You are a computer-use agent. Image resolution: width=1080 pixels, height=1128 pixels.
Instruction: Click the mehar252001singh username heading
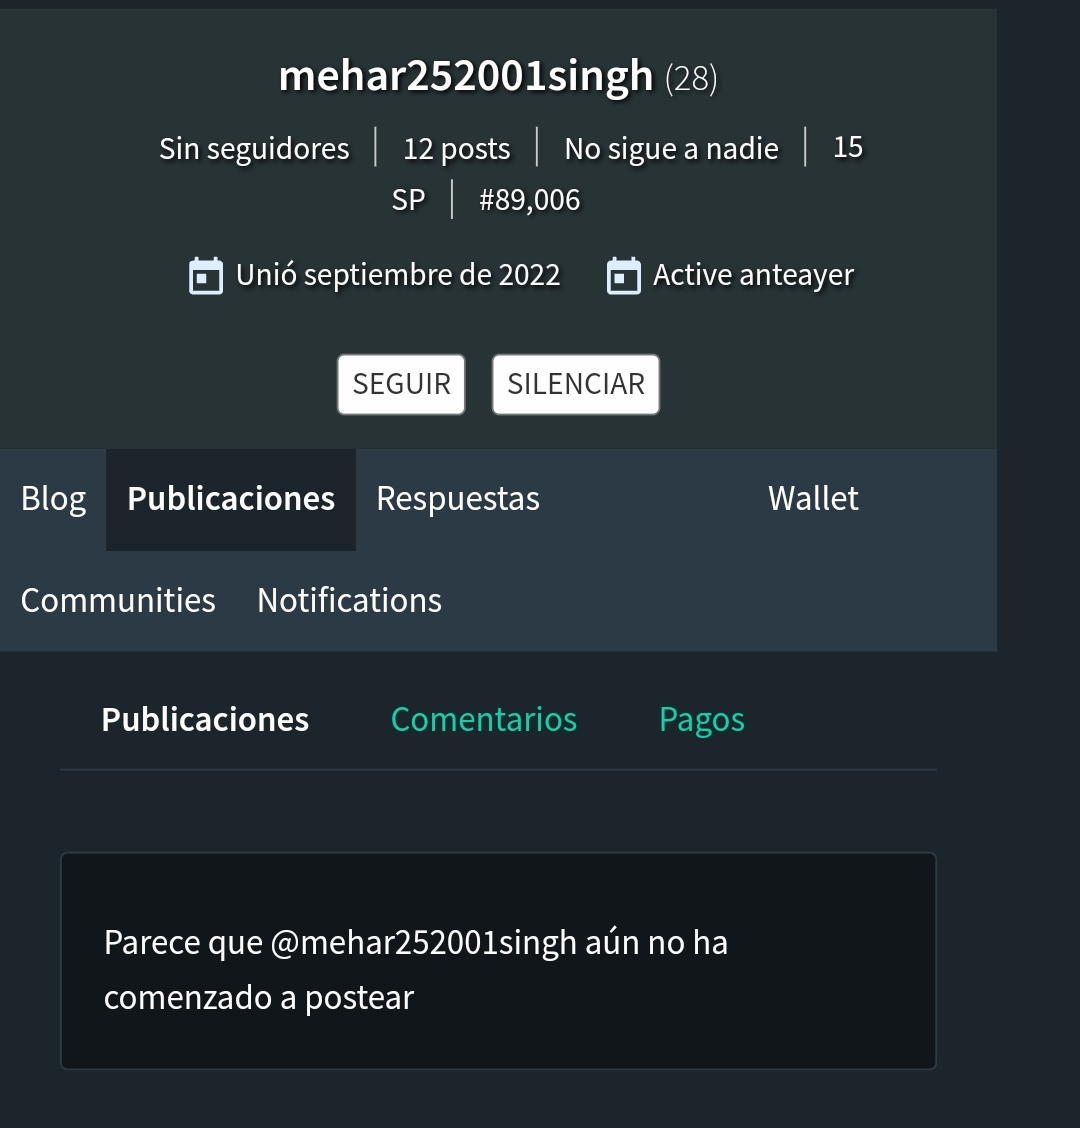coord(466,76)
